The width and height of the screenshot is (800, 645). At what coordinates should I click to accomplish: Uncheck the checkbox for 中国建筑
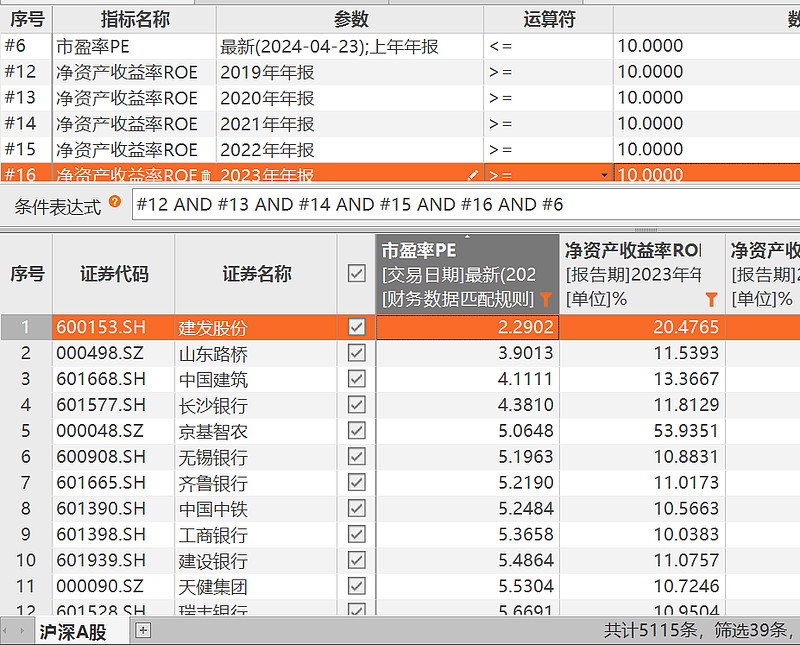click(x=357, y=379)
